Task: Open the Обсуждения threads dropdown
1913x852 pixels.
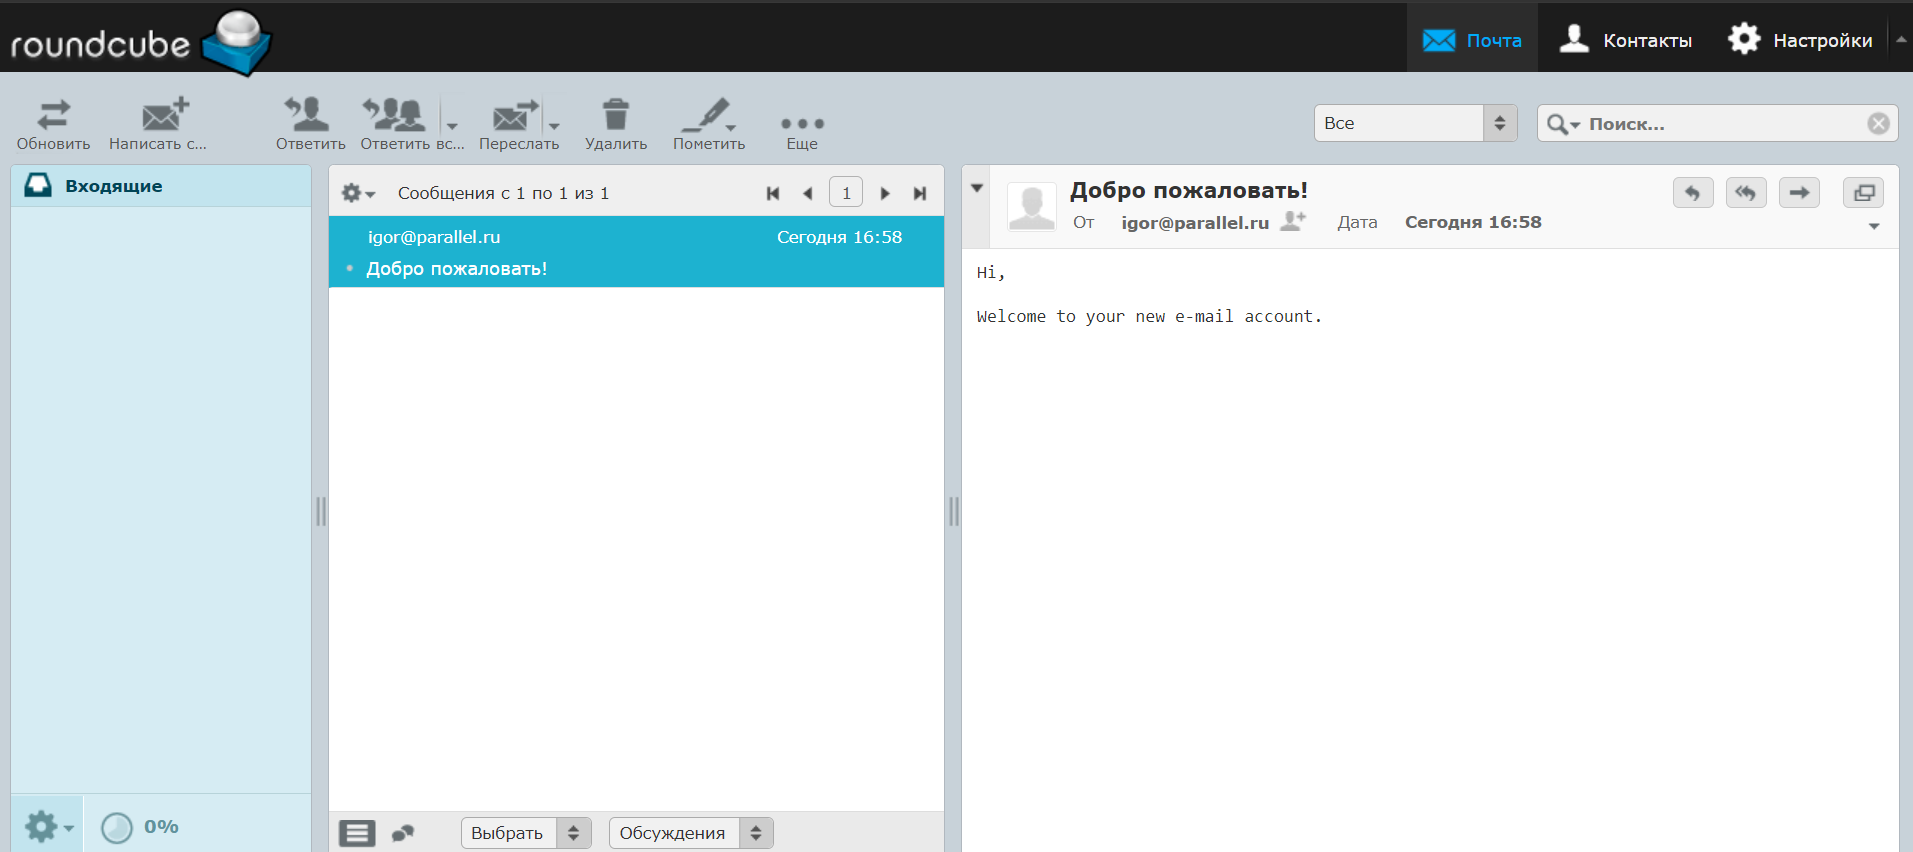Action: point(691,833)
